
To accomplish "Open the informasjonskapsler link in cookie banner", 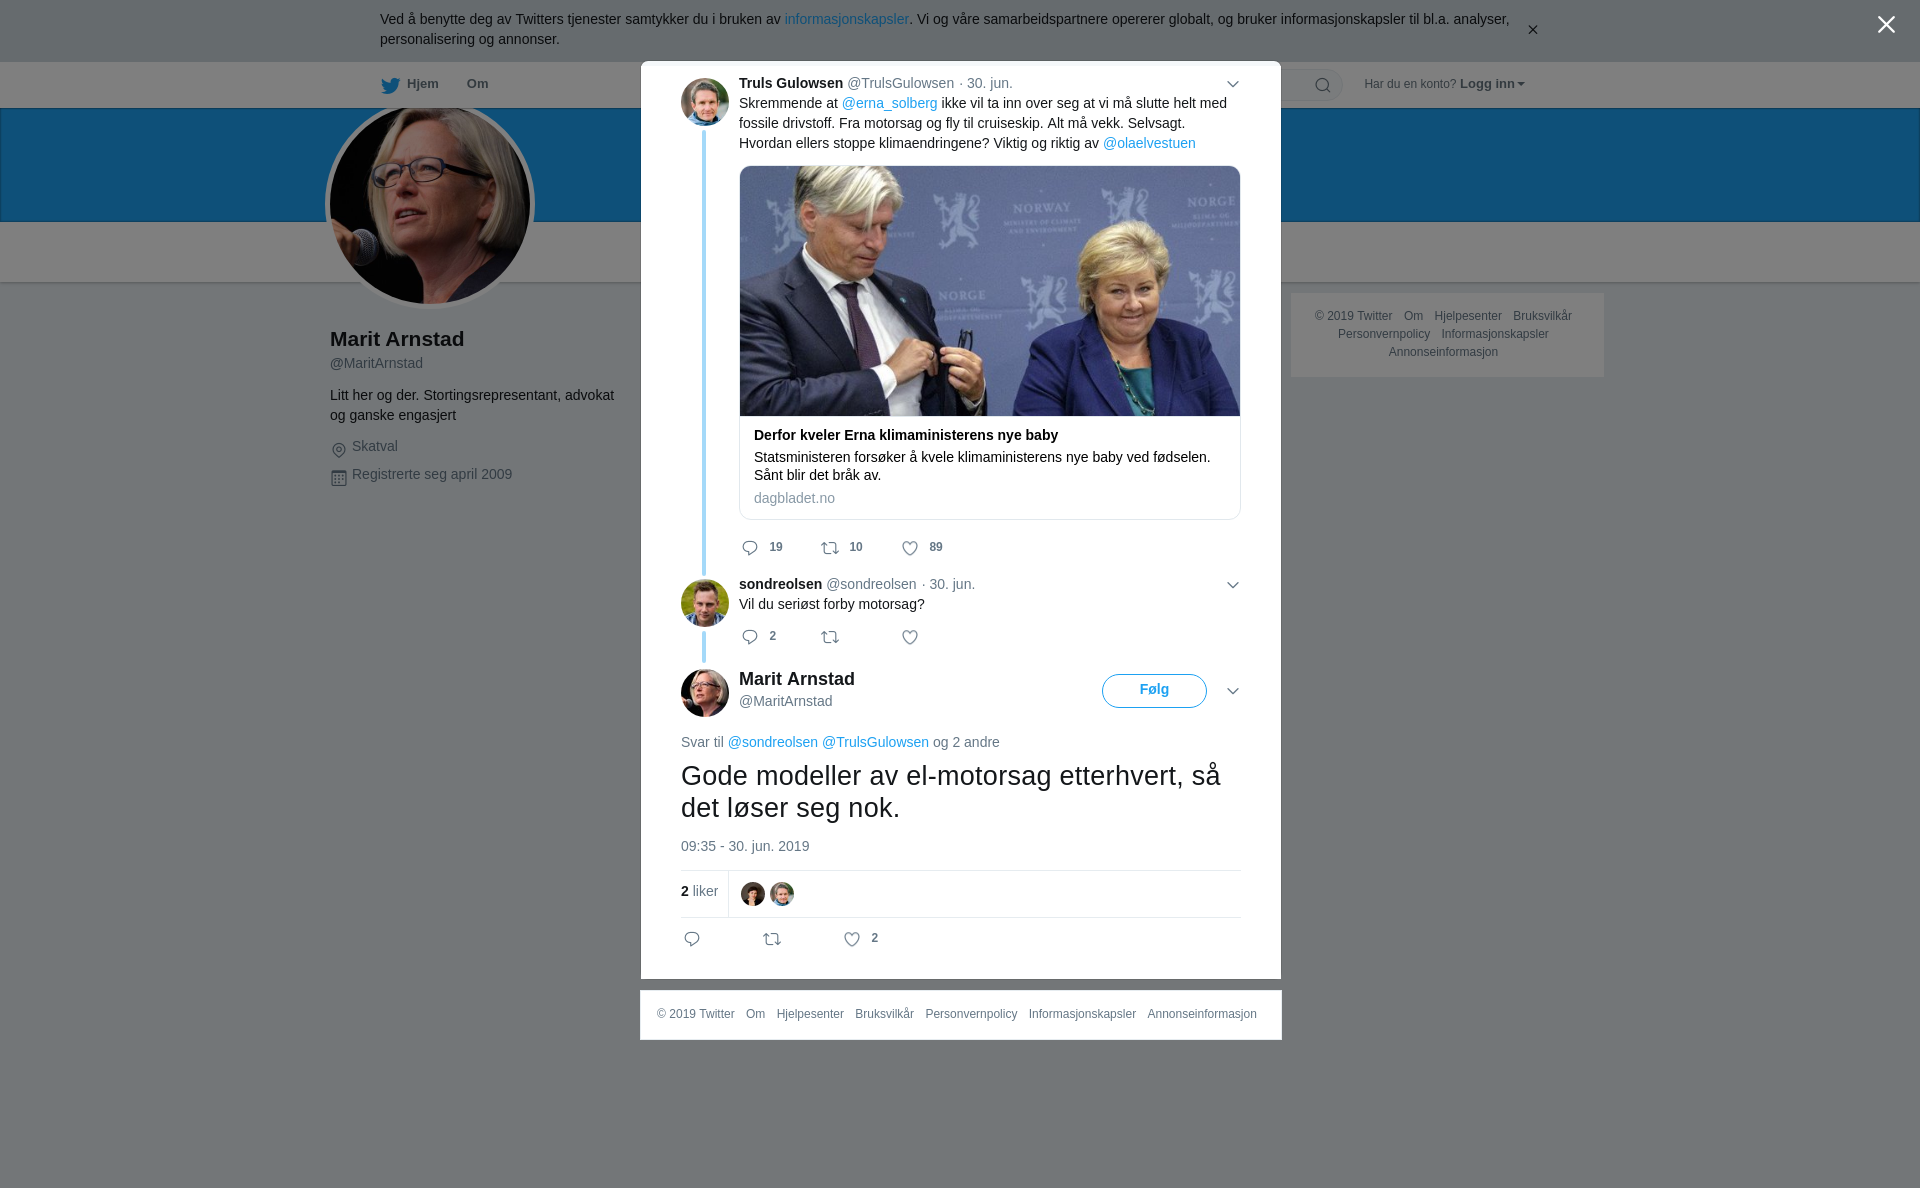I will click(x=846, y=19).
